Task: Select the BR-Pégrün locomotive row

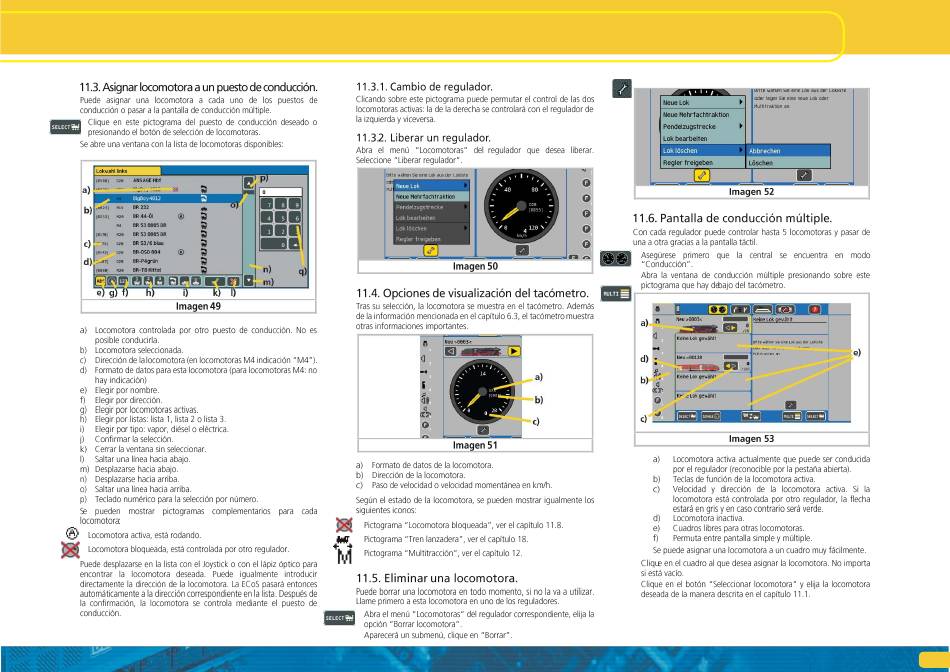Action: 168,261
